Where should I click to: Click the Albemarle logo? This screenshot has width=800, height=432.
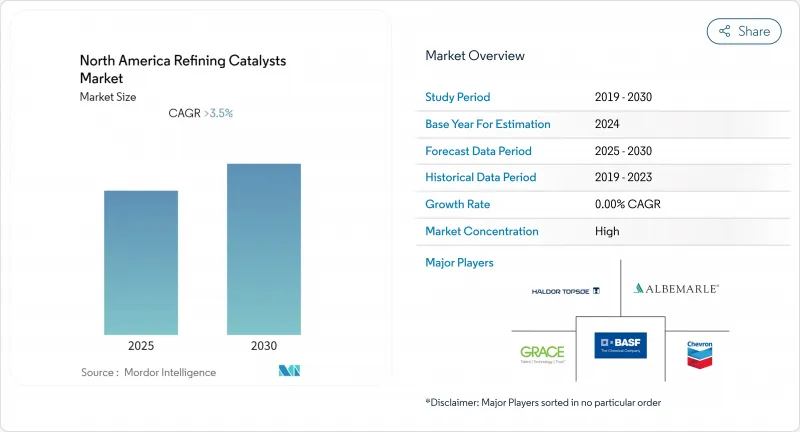coord(676,289)
